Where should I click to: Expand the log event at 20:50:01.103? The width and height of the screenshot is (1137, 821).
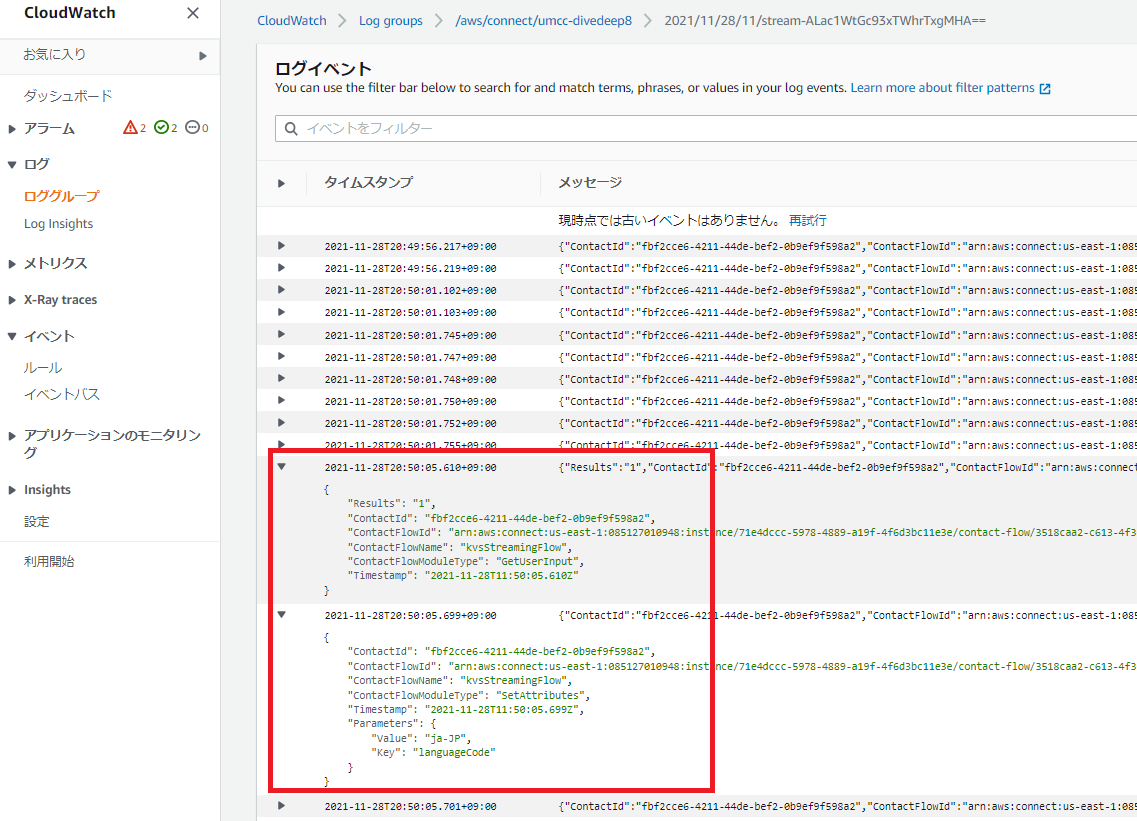[x=281, y=312]
